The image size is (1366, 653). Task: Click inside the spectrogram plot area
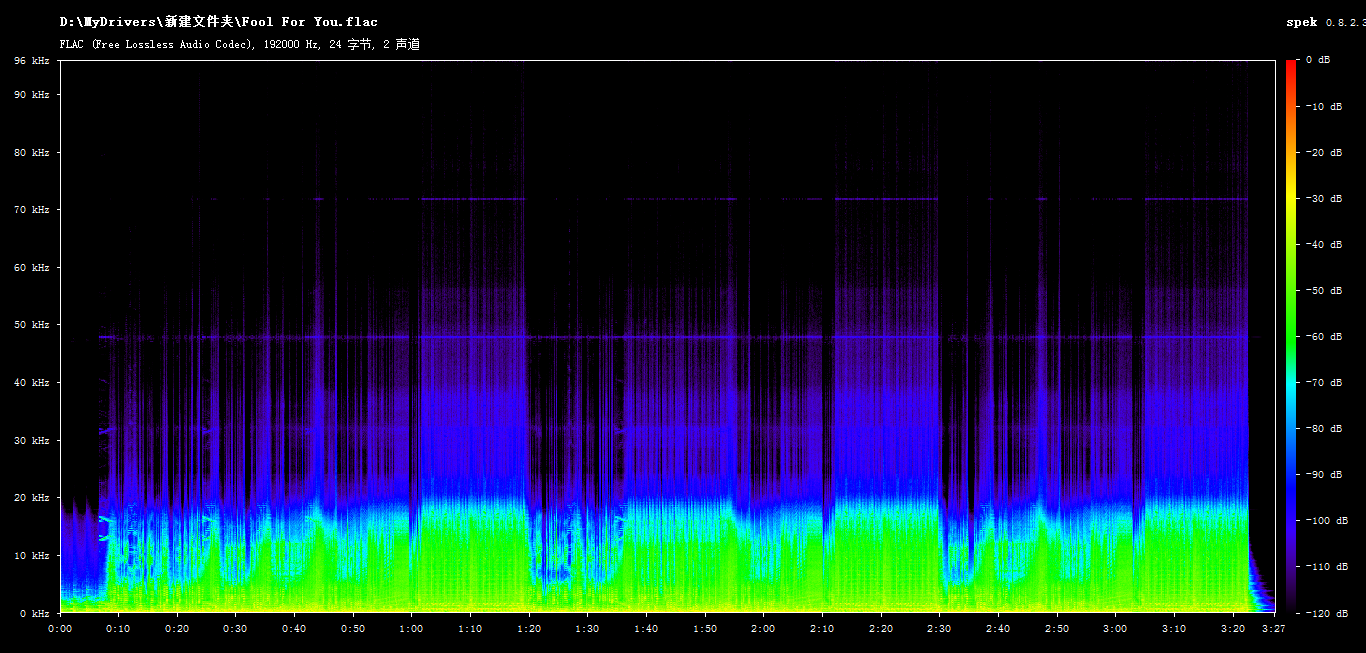667,336
